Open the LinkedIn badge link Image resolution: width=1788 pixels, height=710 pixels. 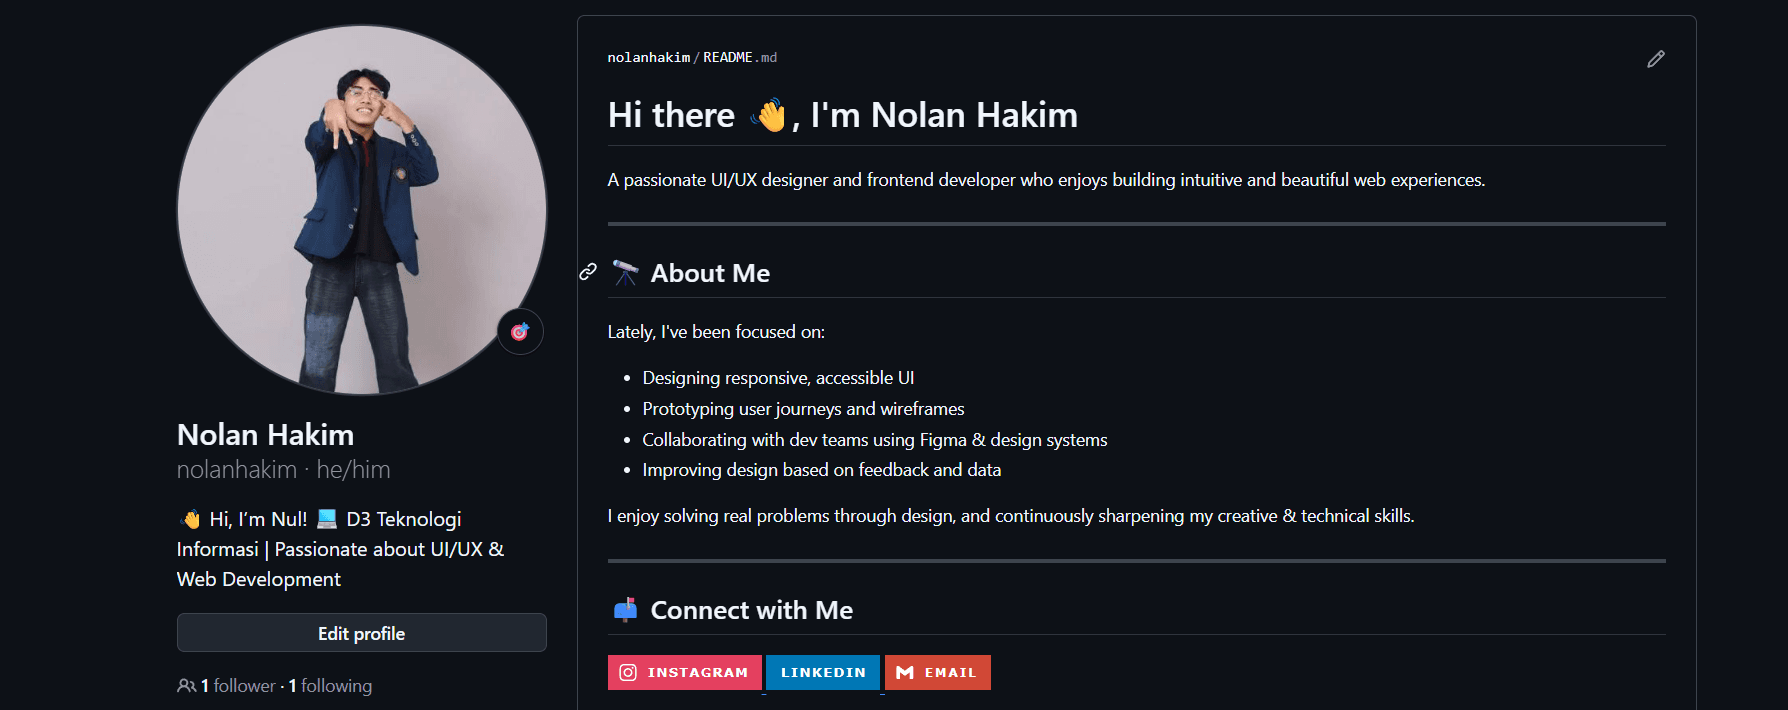[823, 673]
